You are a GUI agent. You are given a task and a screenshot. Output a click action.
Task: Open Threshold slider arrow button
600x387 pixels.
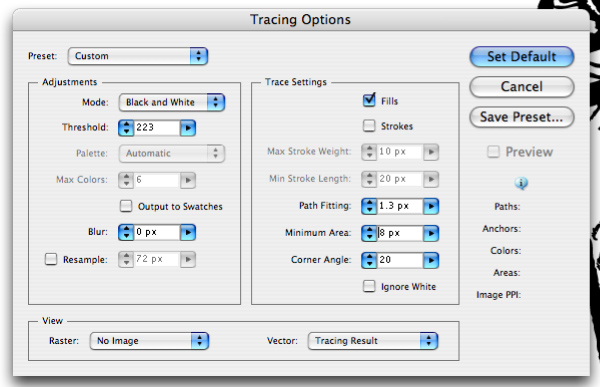188,128
